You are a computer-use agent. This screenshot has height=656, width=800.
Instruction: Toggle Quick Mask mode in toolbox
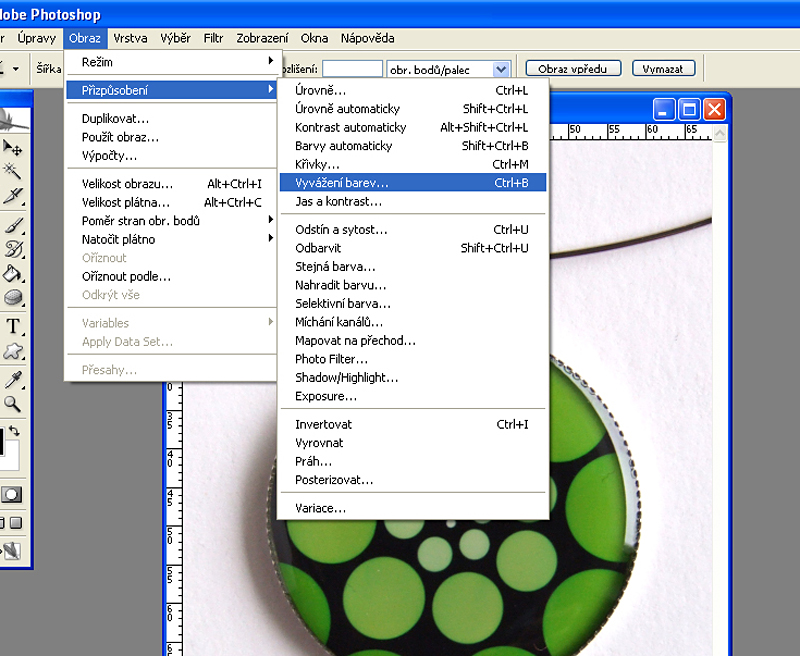pyautogui.click(x=13, y=494)
